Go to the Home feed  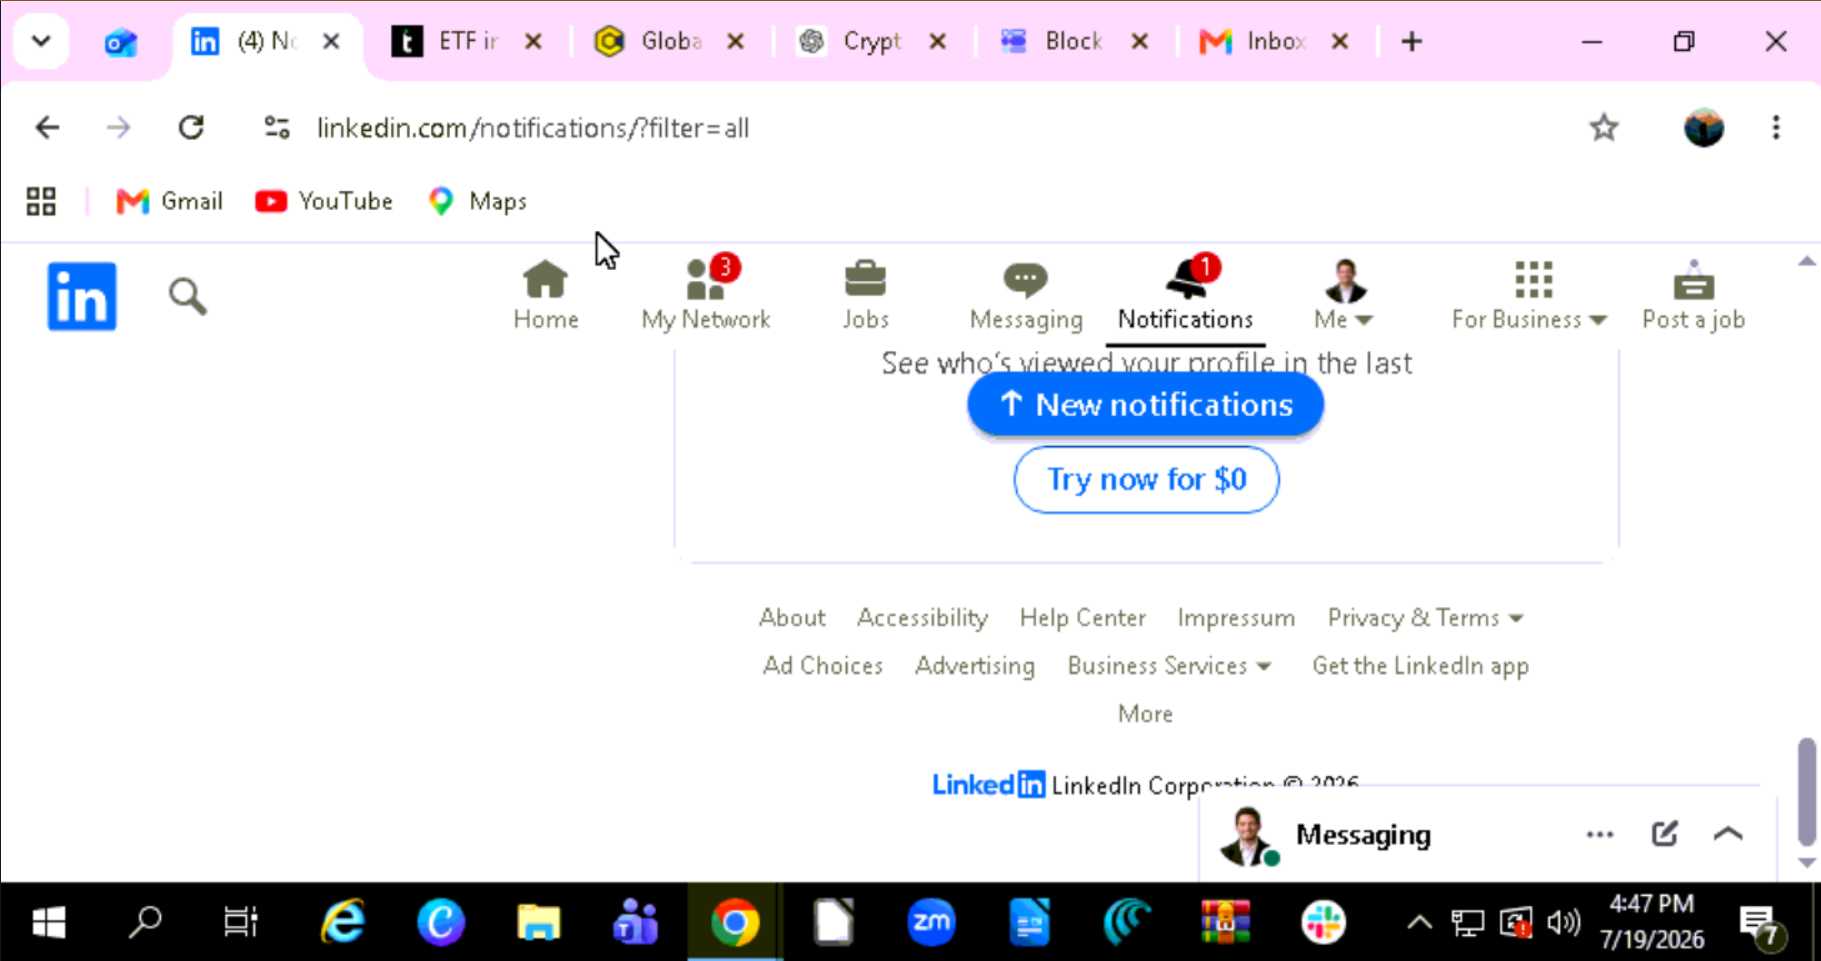point(546,295)
